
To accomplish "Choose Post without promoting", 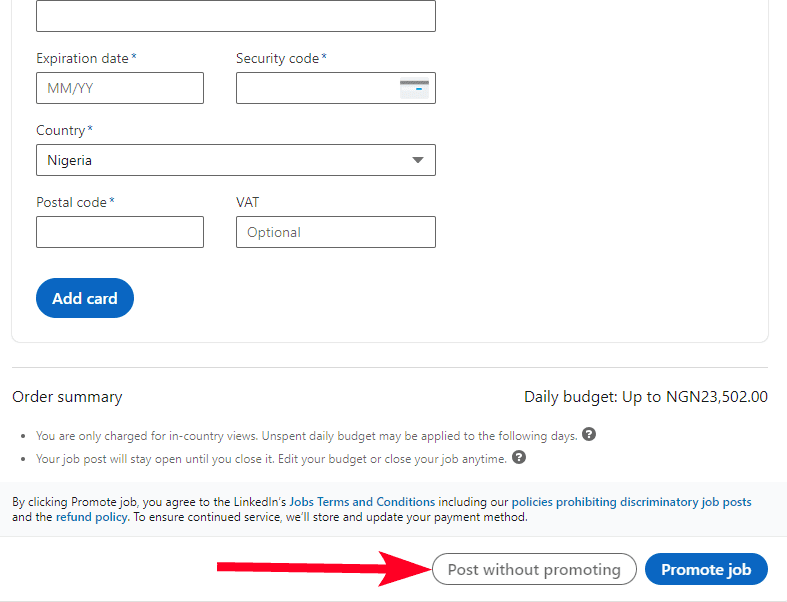I will (534, 570).
